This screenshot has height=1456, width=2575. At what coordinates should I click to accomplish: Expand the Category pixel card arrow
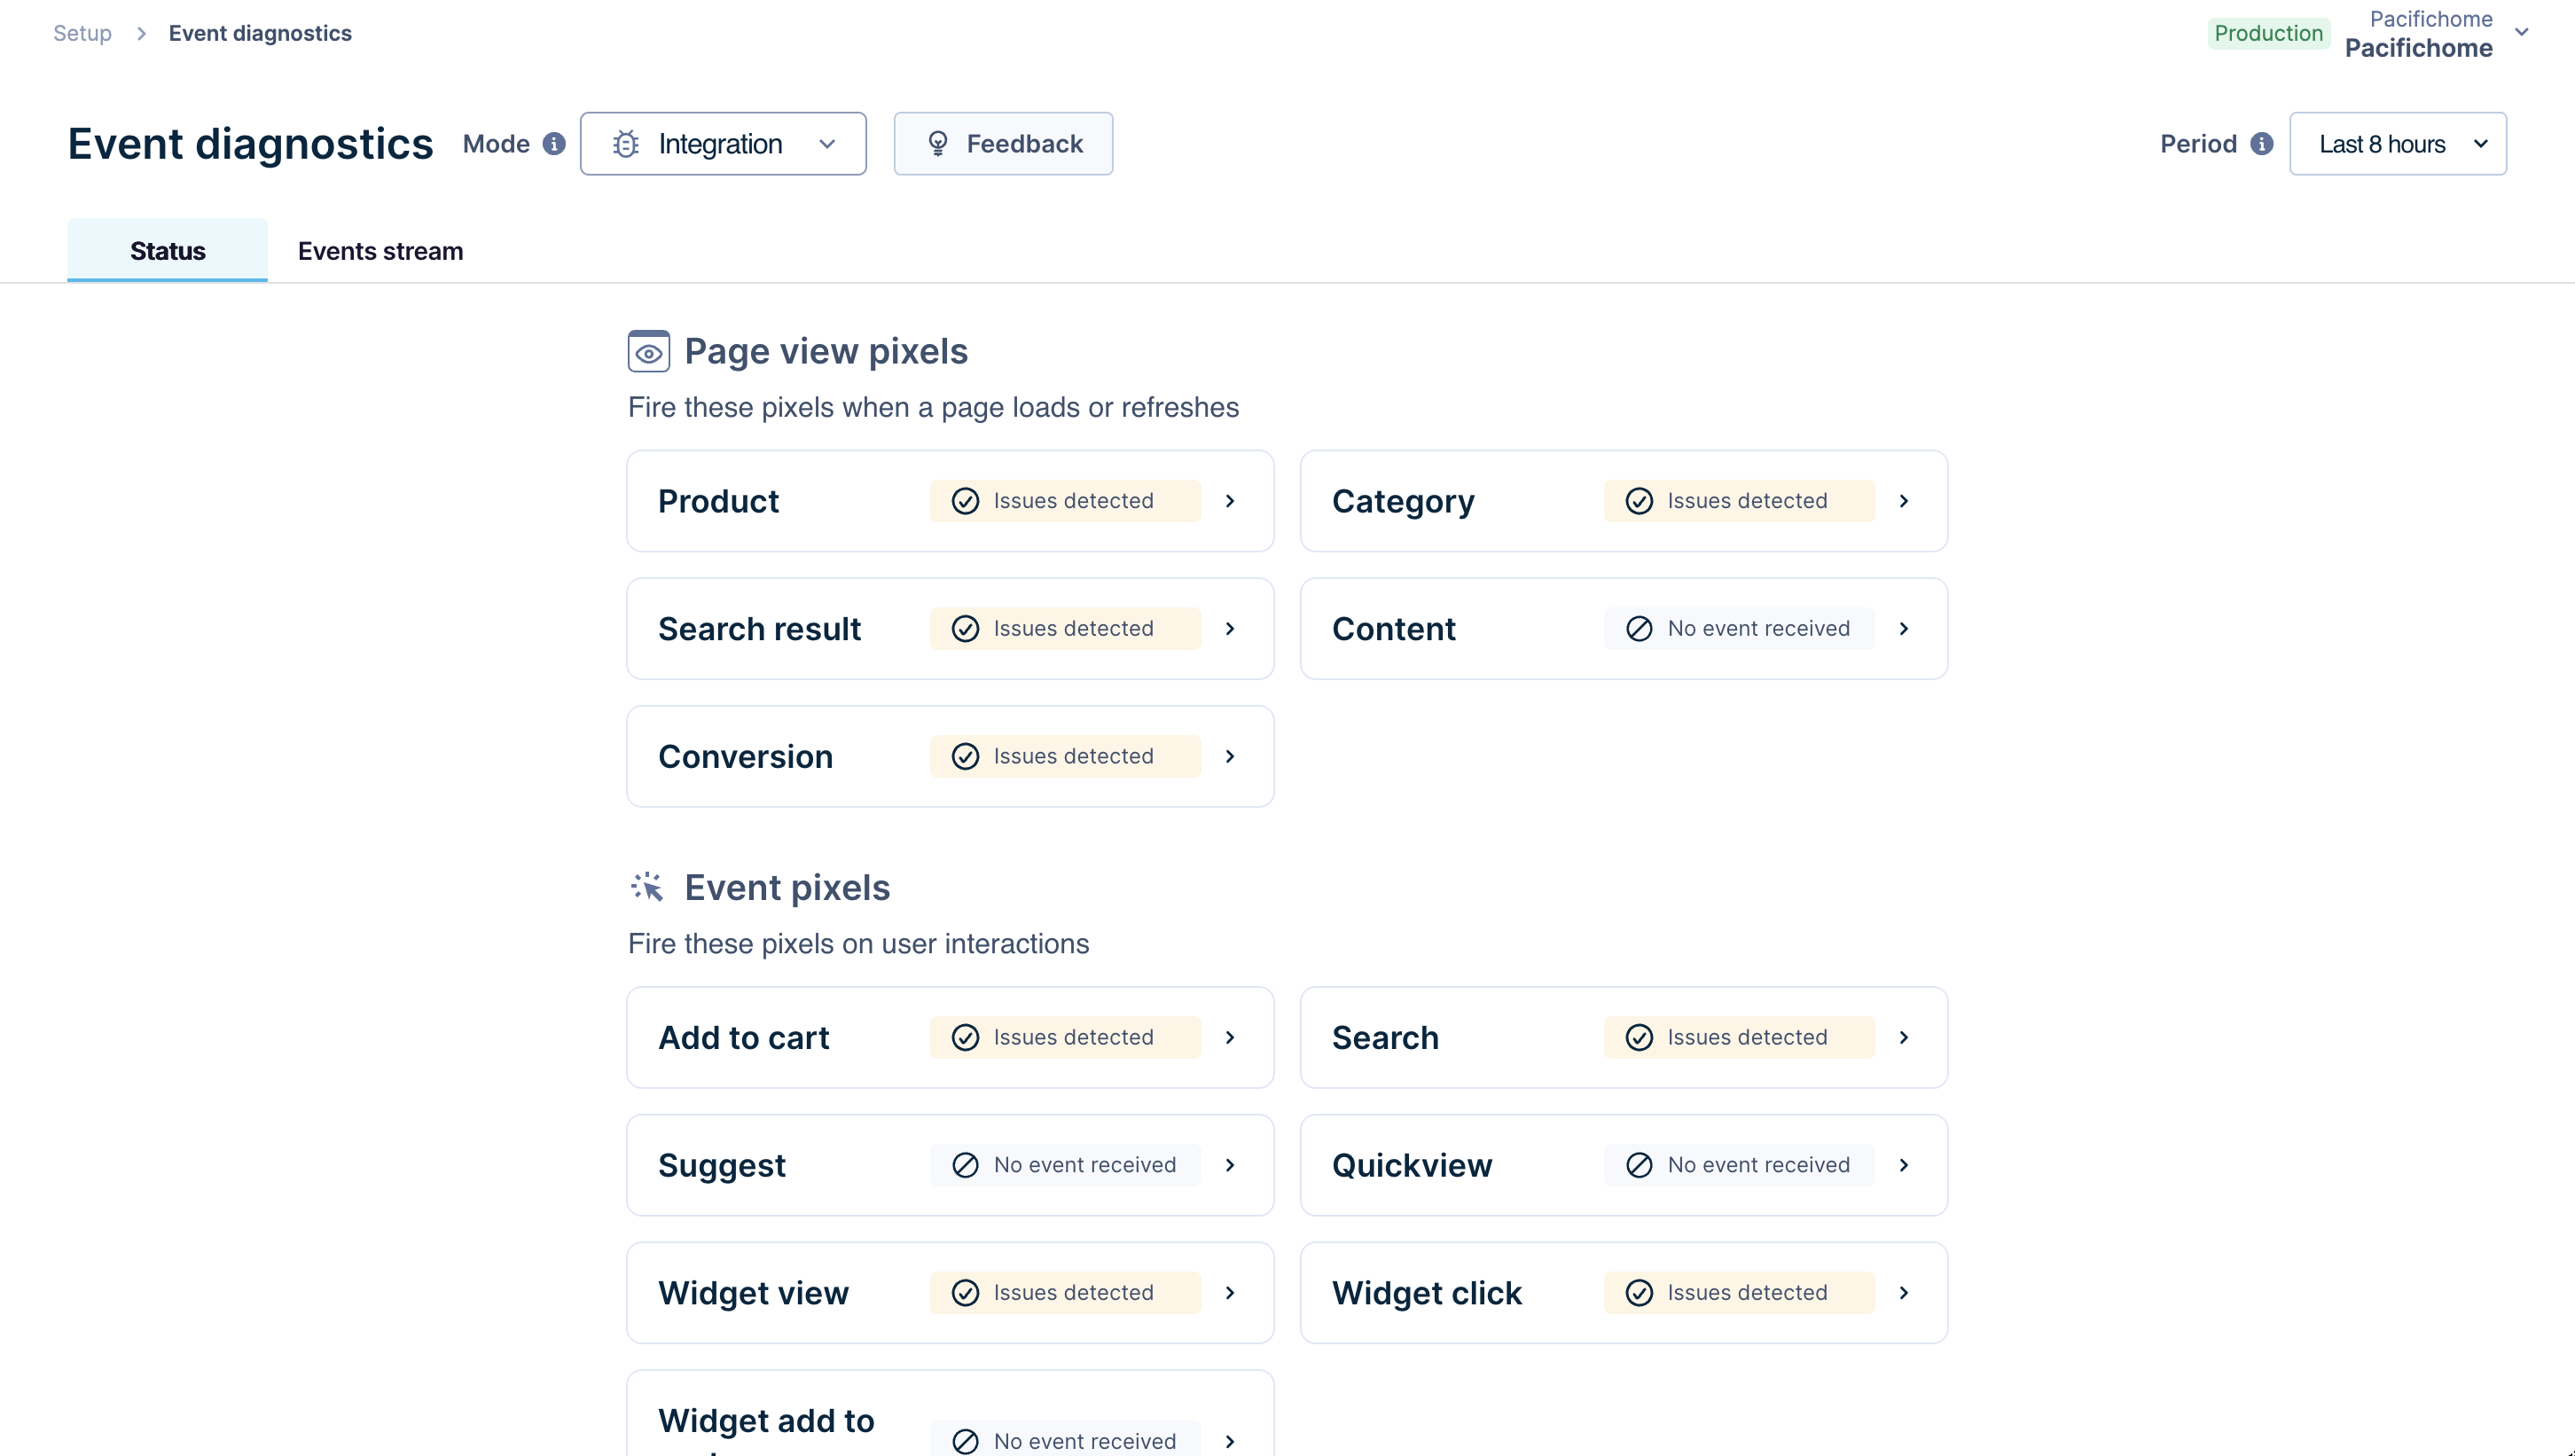[1904, 501]
